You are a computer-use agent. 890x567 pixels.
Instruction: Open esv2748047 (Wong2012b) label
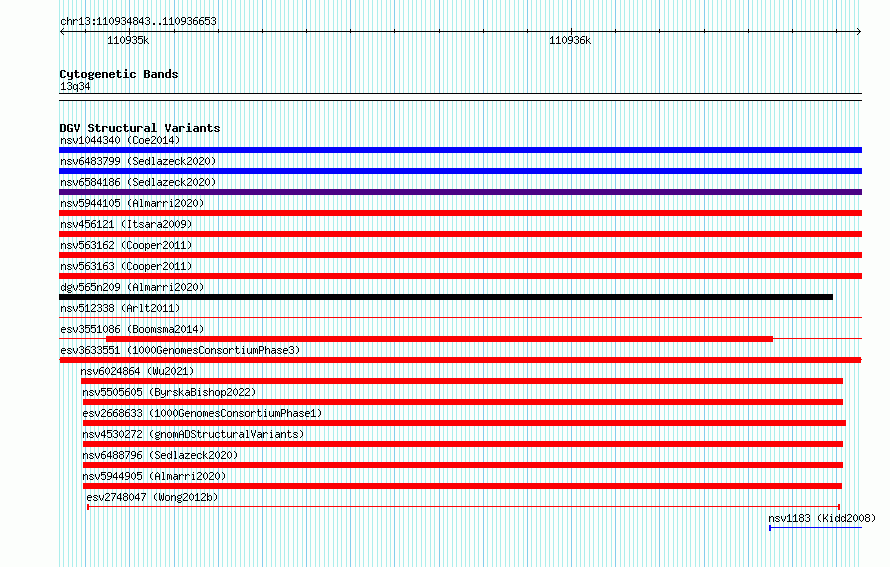152,497
